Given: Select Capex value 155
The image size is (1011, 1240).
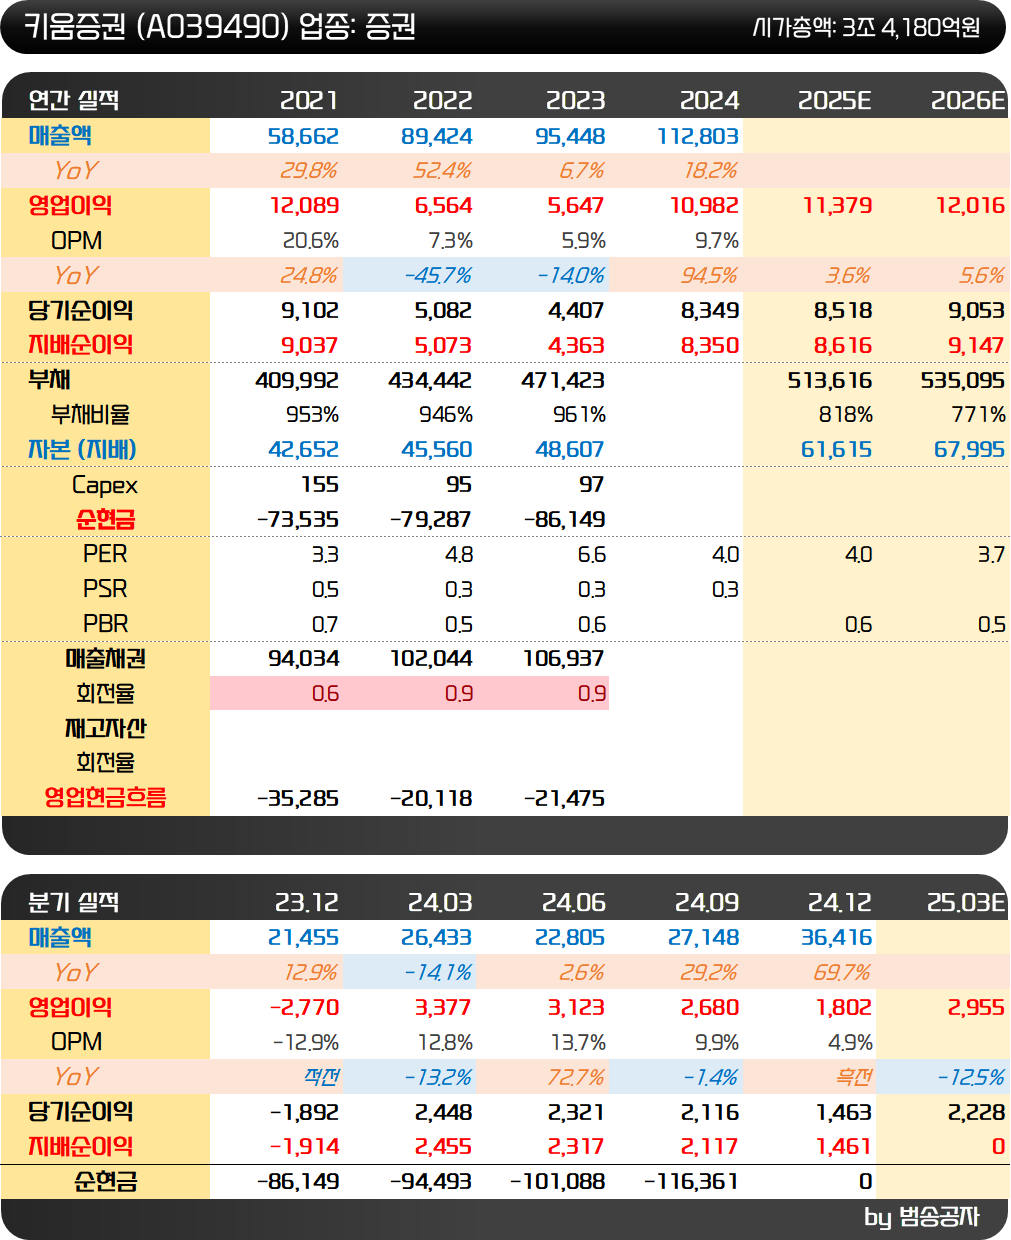Looking at the screenshot, I should [320, 485].
